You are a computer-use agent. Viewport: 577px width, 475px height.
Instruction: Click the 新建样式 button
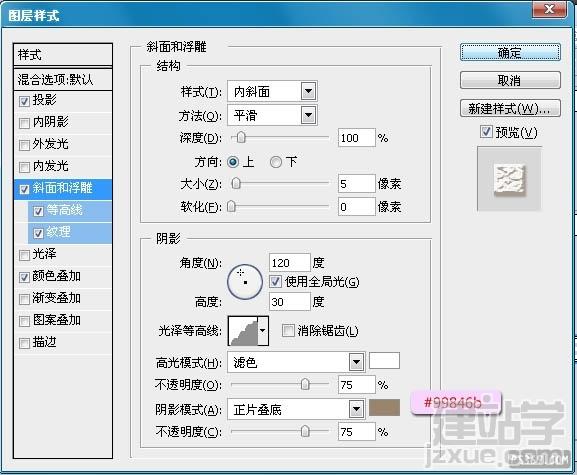point(510,109)
